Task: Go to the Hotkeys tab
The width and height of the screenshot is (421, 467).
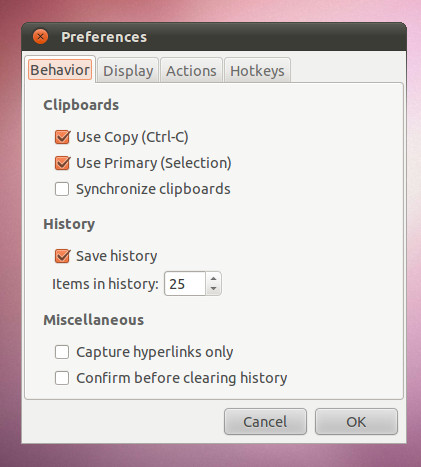Action: [257, 71]
